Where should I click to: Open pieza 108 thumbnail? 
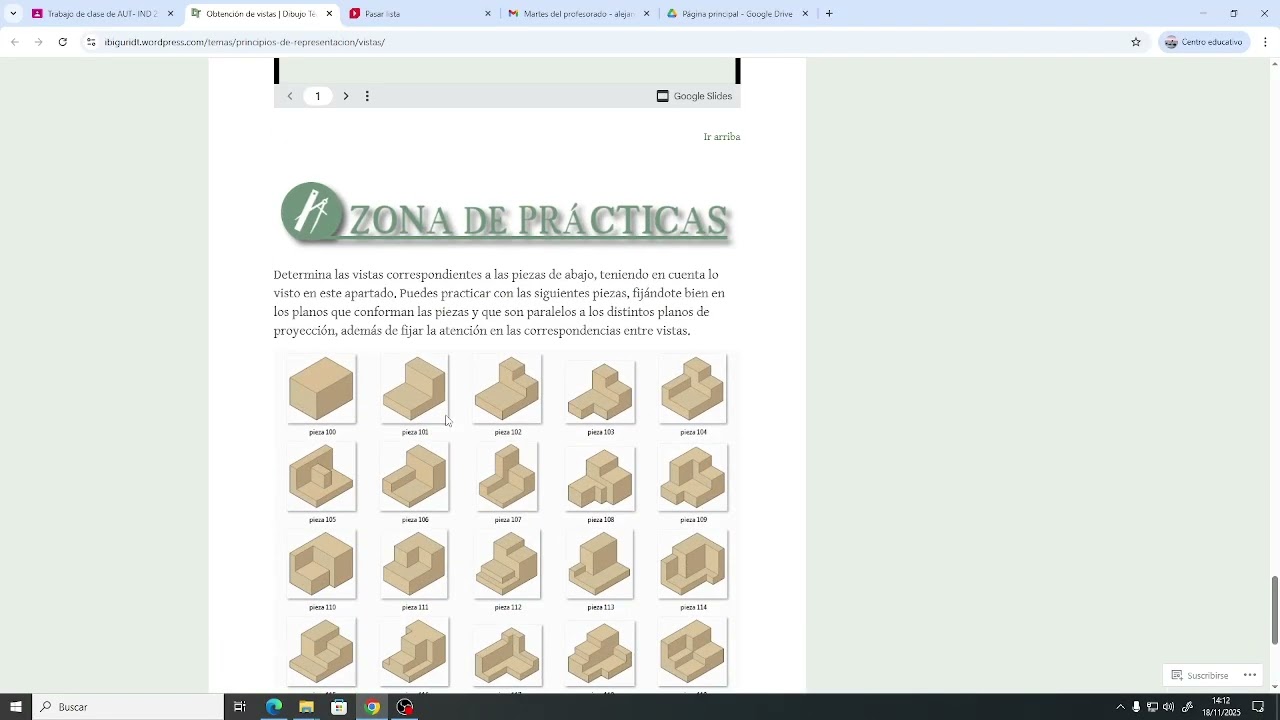(x=600, y=478)
